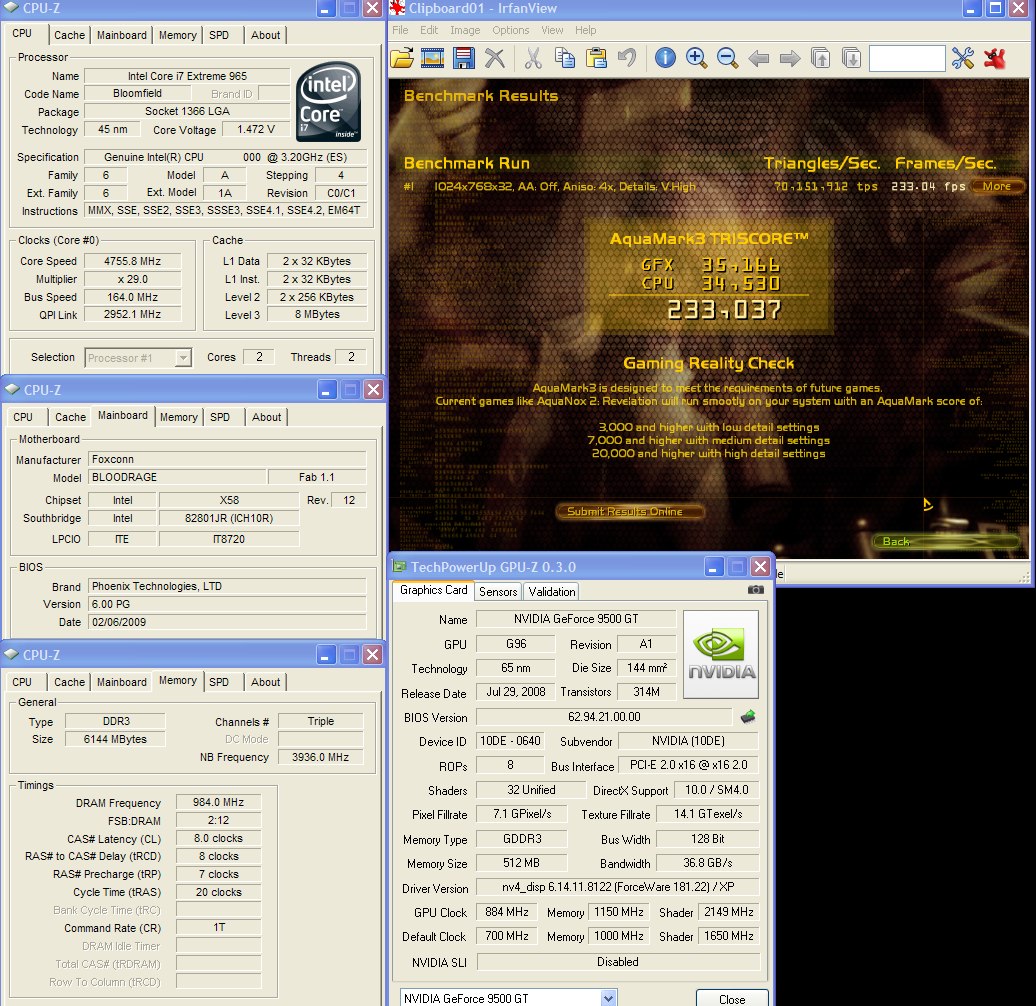Open the image Information icon
The width and height of the screenshot is (1036, 1006).
click(x=665, y=58)
